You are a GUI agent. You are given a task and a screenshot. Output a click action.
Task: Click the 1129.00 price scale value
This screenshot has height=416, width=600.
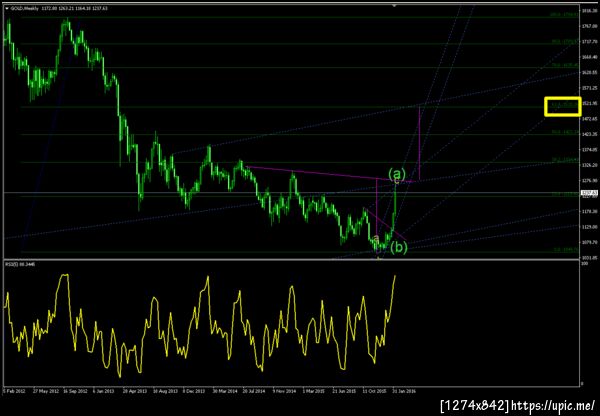(x=590, y=227)
